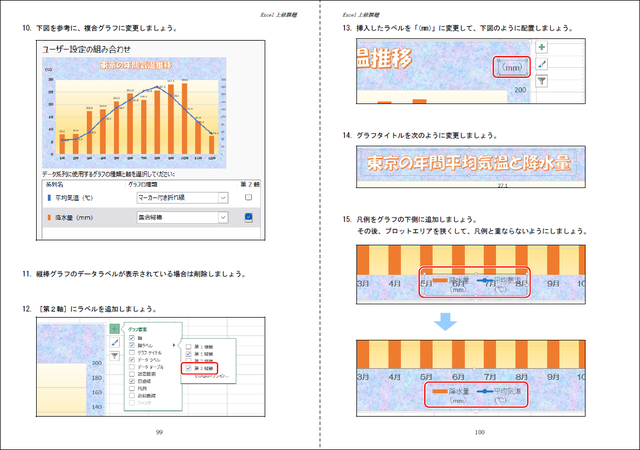The height and width of the screenshot is (450, 640).
Task: Check the 第1横軸 checkbox in the submenu
Action: (189, 347)
